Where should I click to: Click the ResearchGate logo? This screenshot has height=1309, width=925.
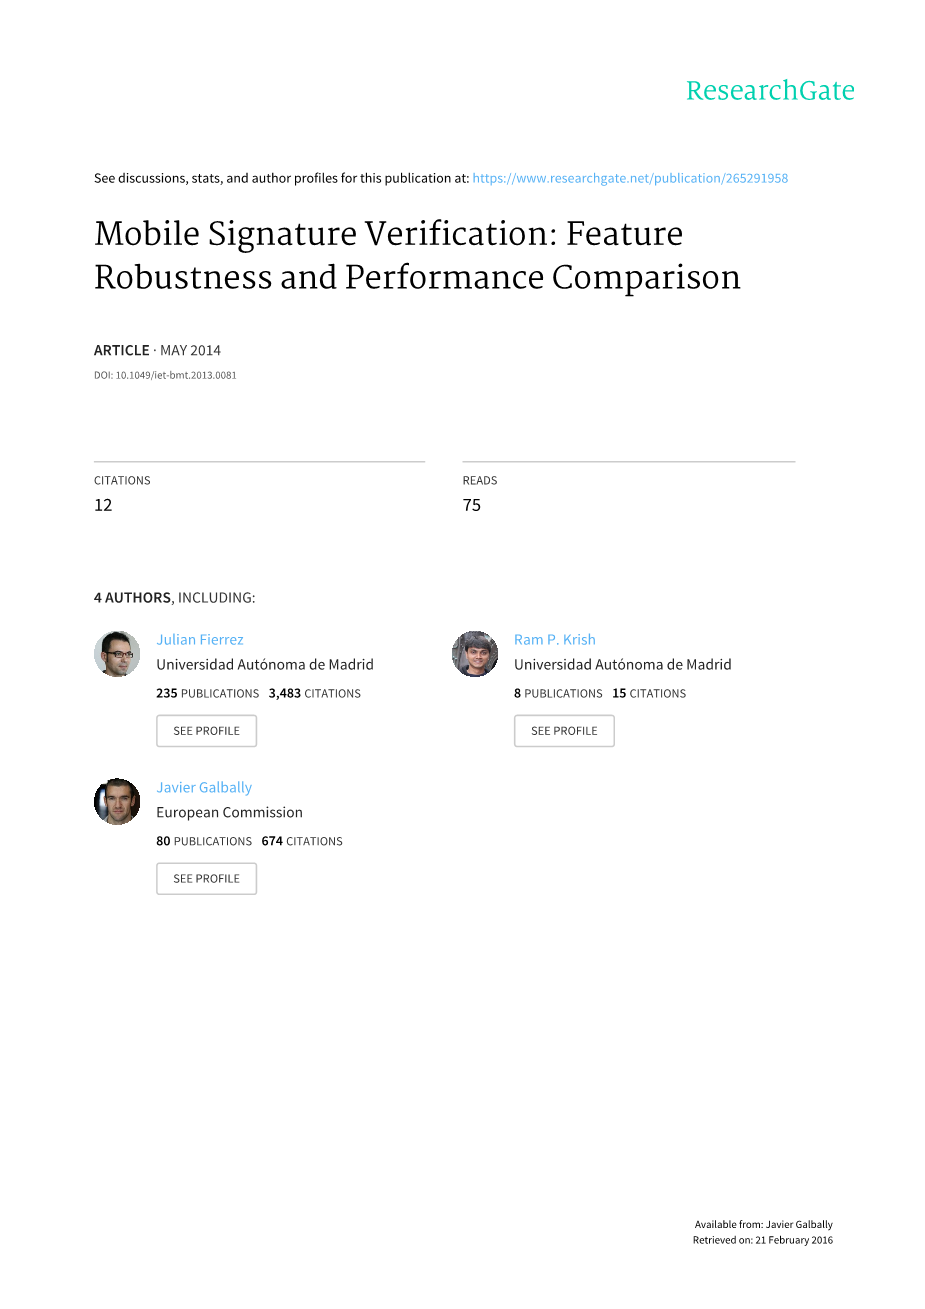[770, 91]
